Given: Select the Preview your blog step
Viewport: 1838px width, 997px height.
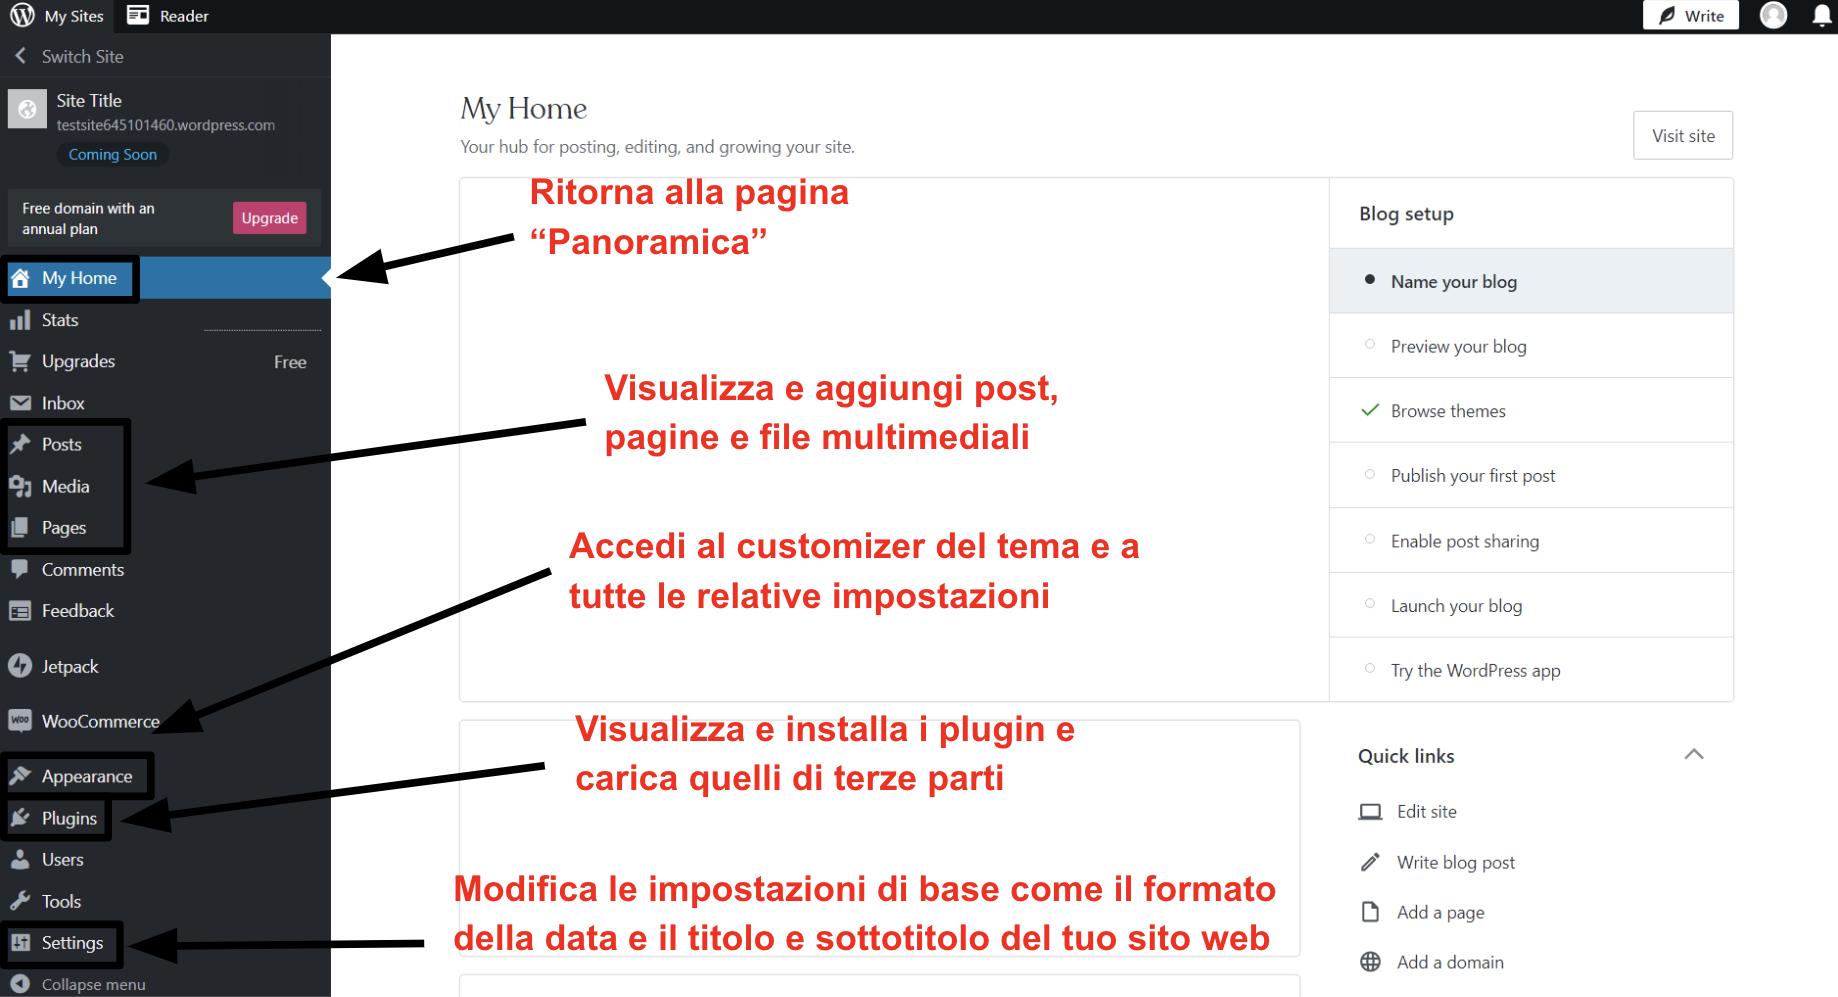Looking at the screenshot, I should pos(1531,346).
